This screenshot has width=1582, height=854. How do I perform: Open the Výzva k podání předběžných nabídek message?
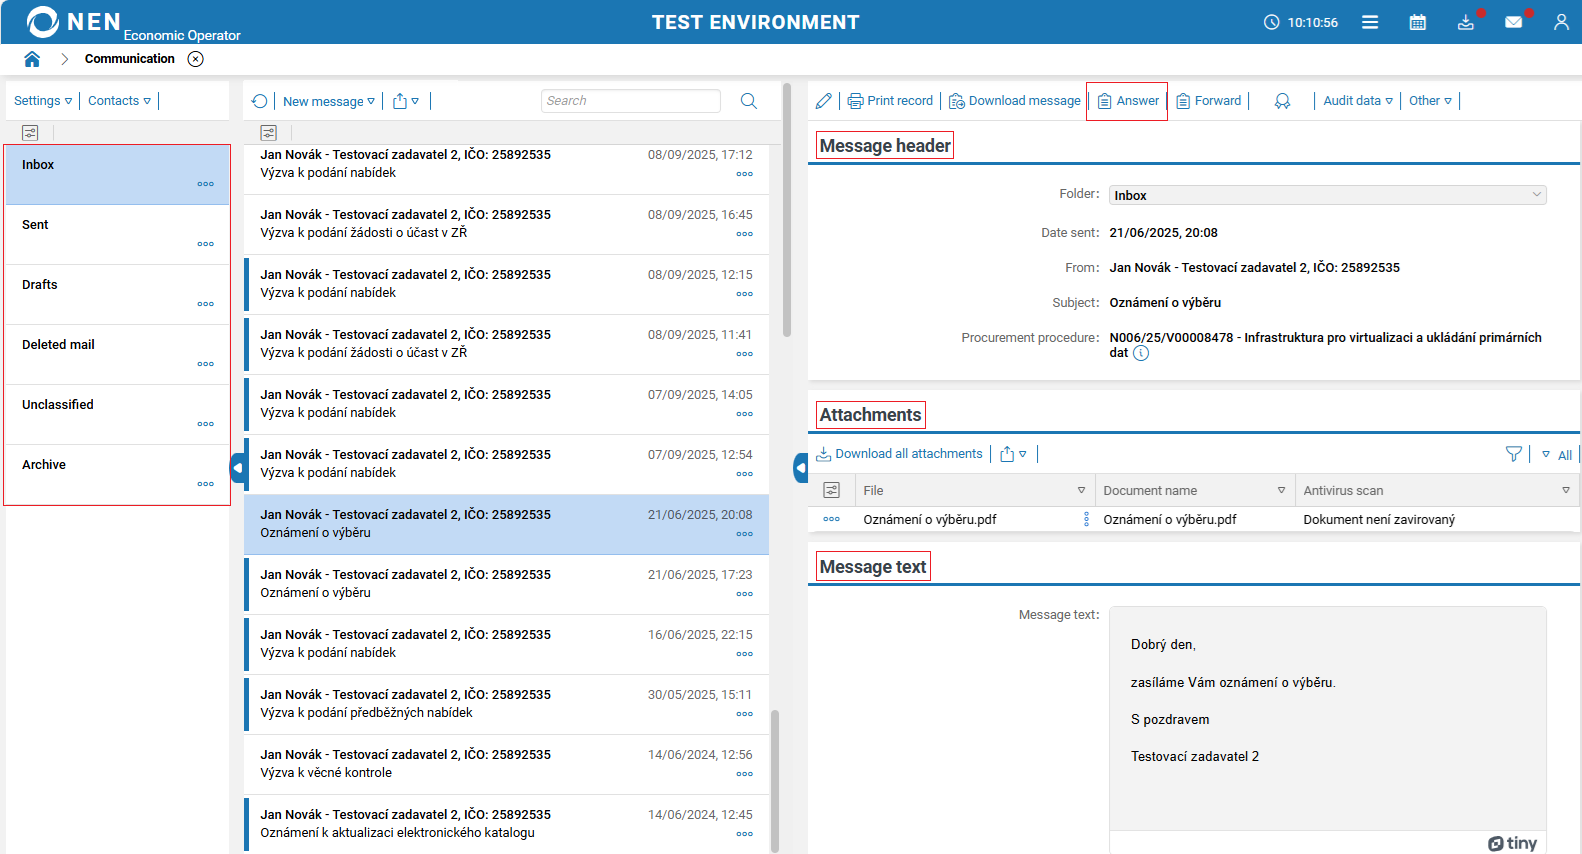point(507,705)
